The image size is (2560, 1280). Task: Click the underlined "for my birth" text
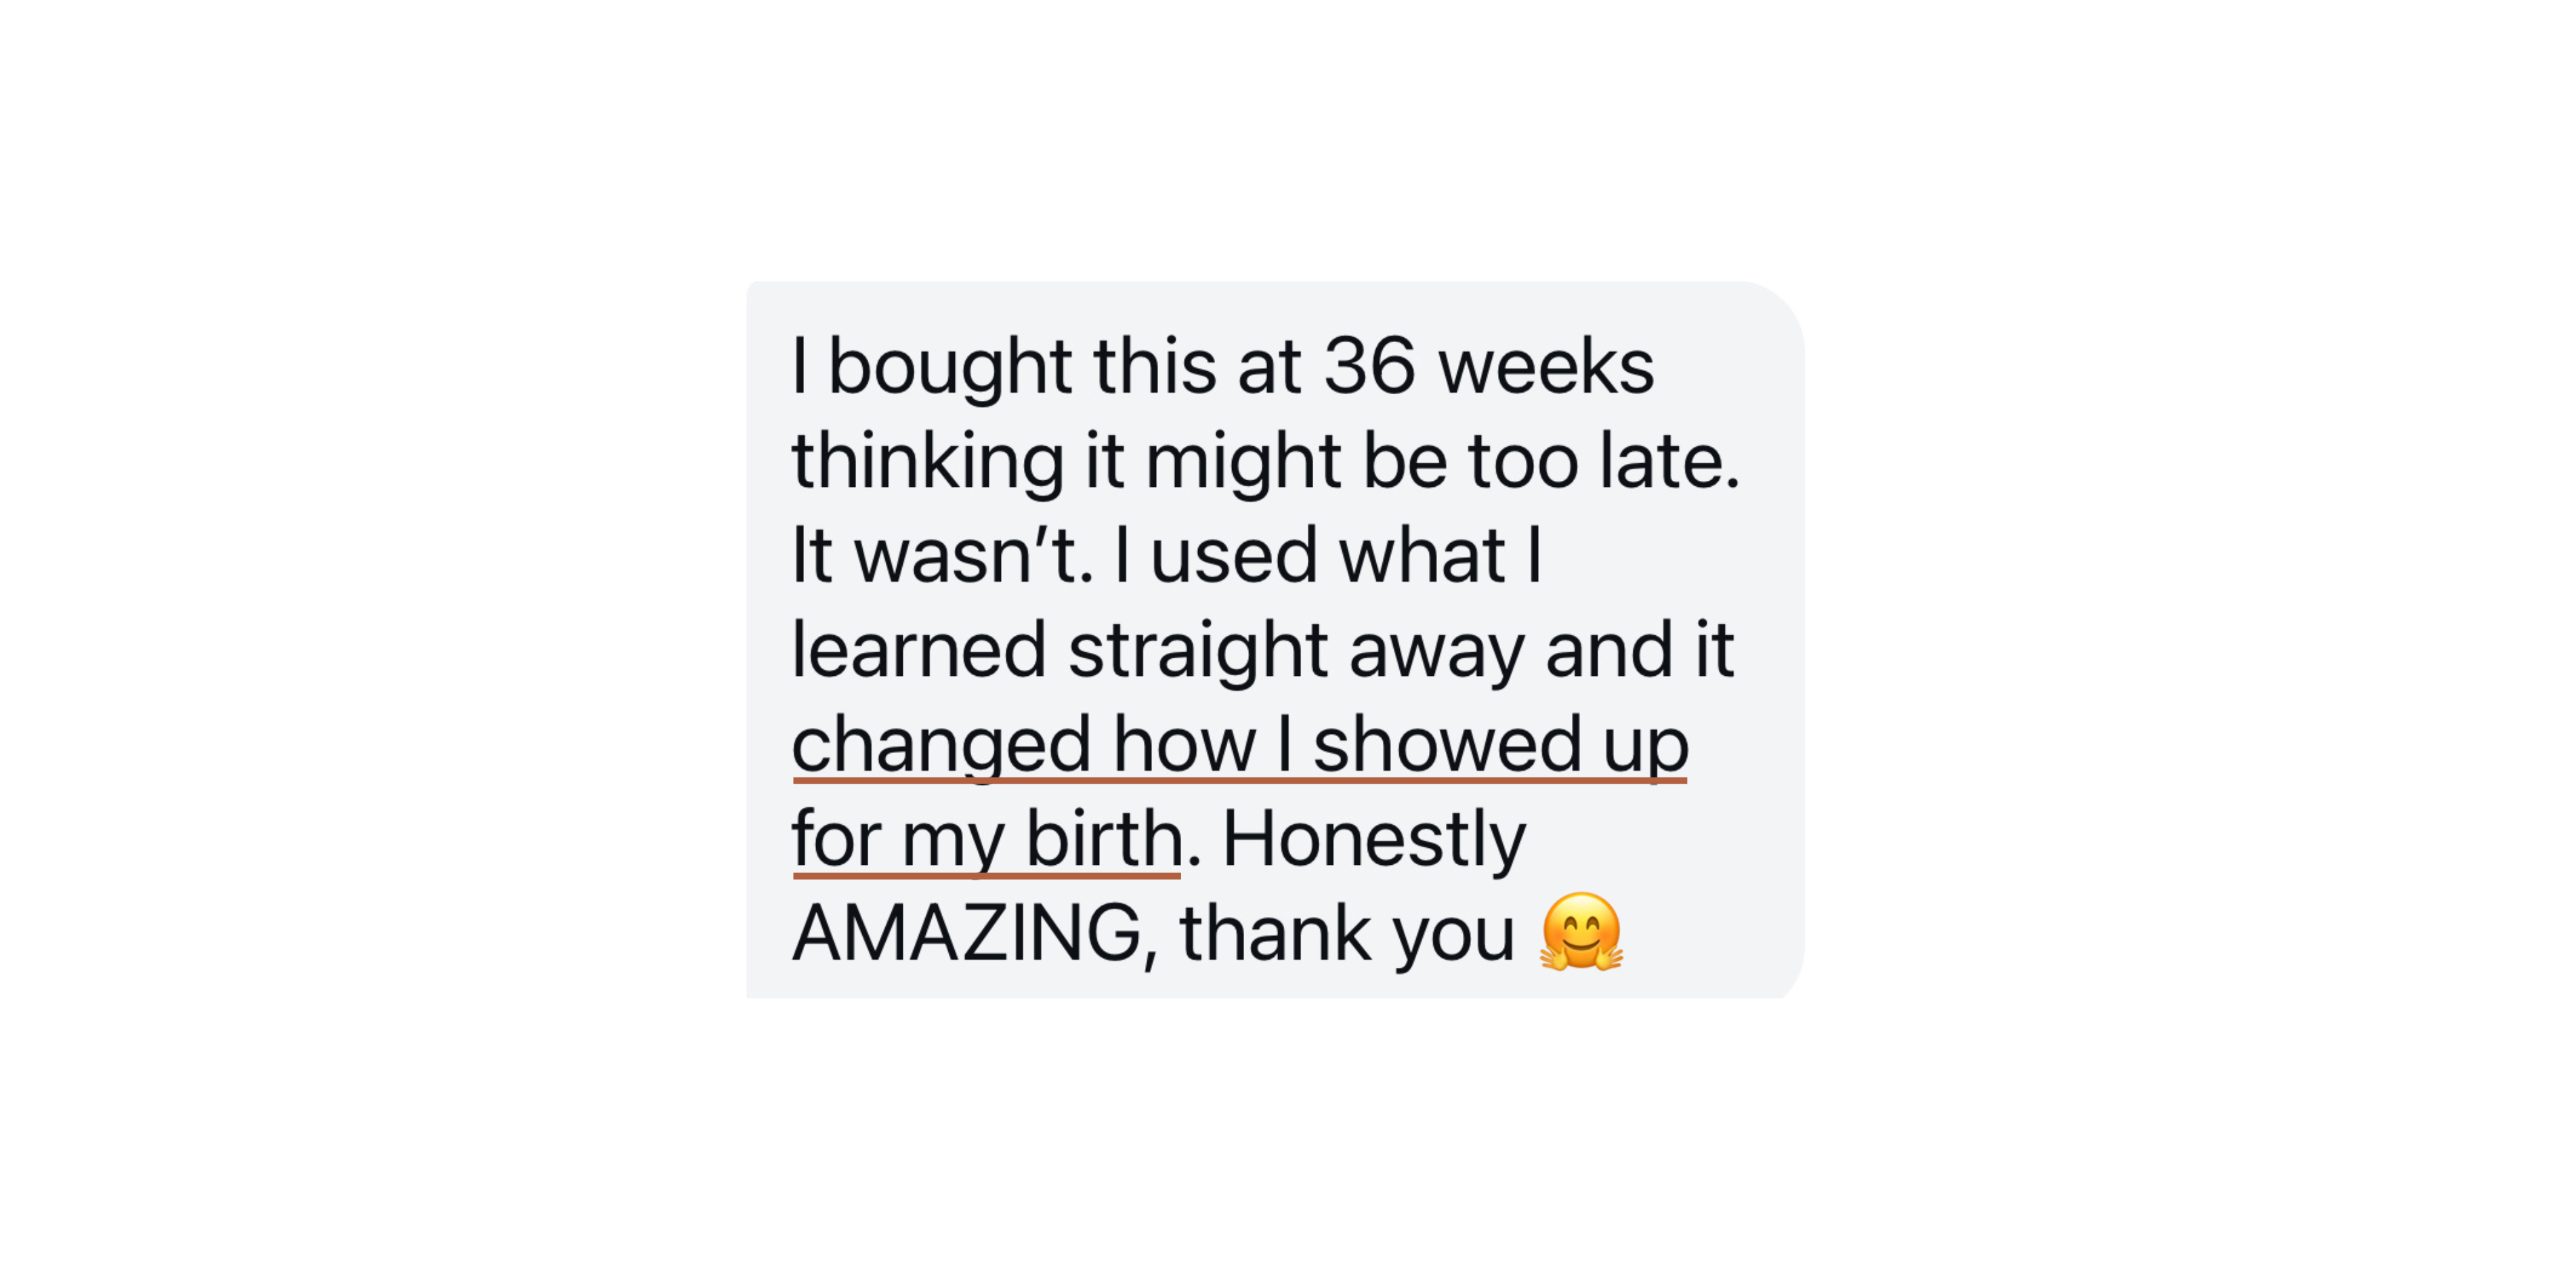987,839
